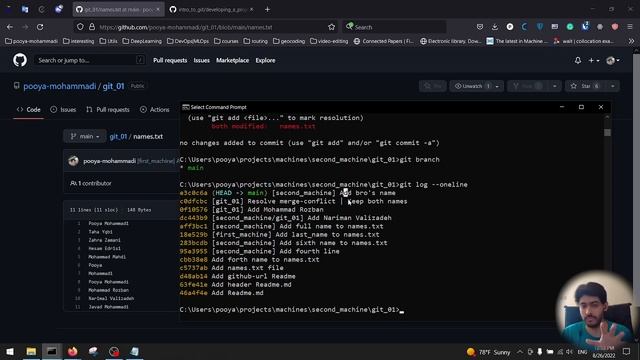640x360 pixels.
Task: Click the Command Prompt title bar icon
Action: tap(185, 107)
